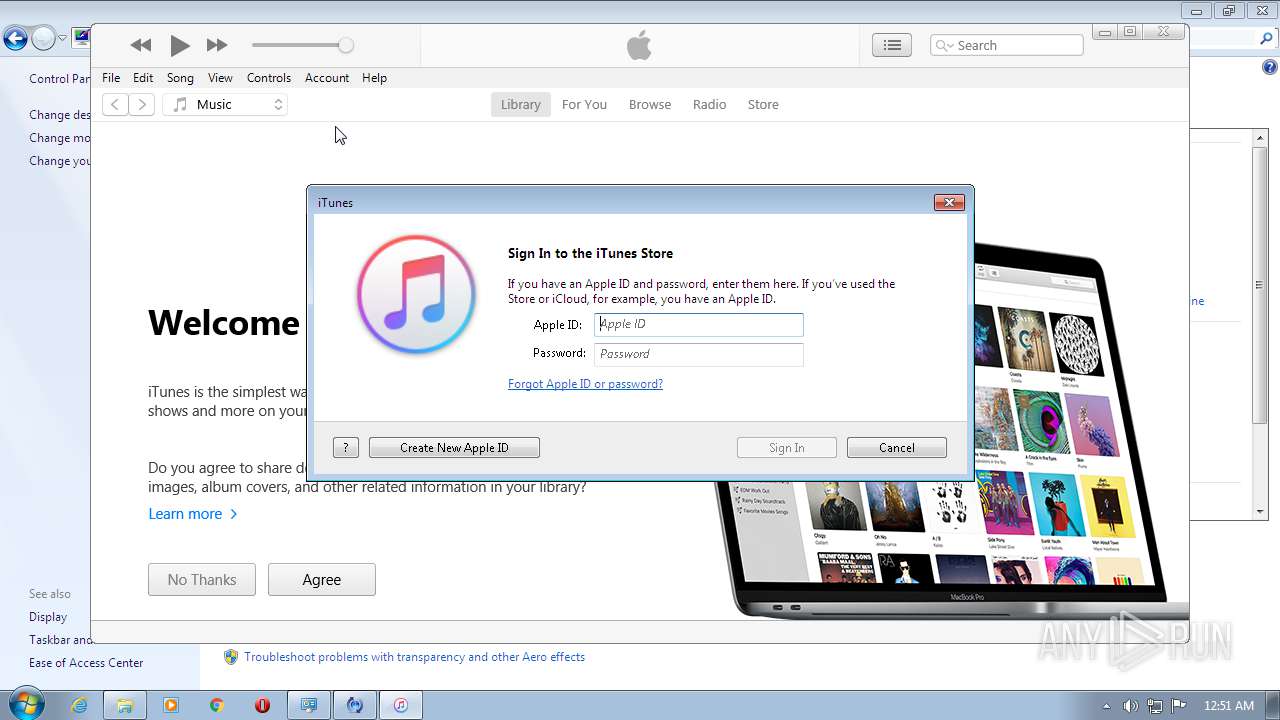The height and width of the screenshot is (720, 1280).
Task: Click the fast-forward button in iTunes
Action: click(x=217, y=45)
